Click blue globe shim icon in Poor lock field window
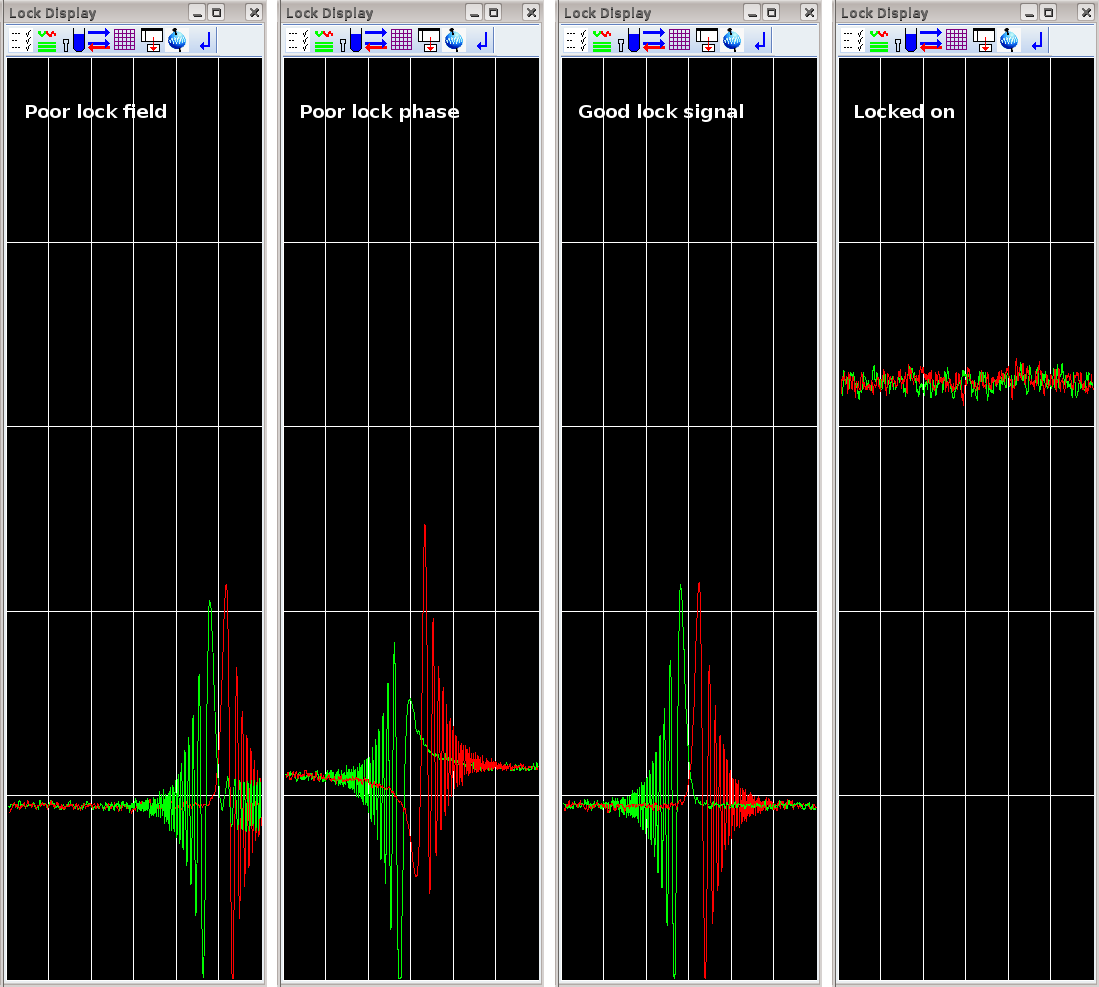Viewport: 1099px width, 987px height. click(177, 41)
